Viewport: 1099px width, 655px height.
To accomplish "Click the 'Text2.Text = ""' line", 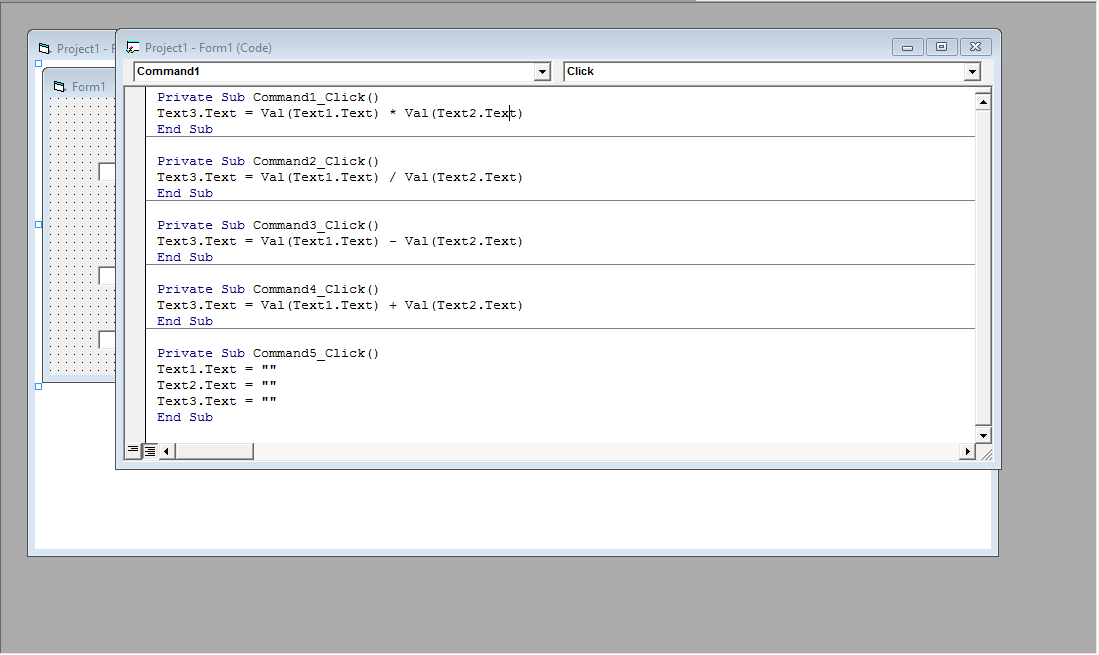I will click(217, 385).
